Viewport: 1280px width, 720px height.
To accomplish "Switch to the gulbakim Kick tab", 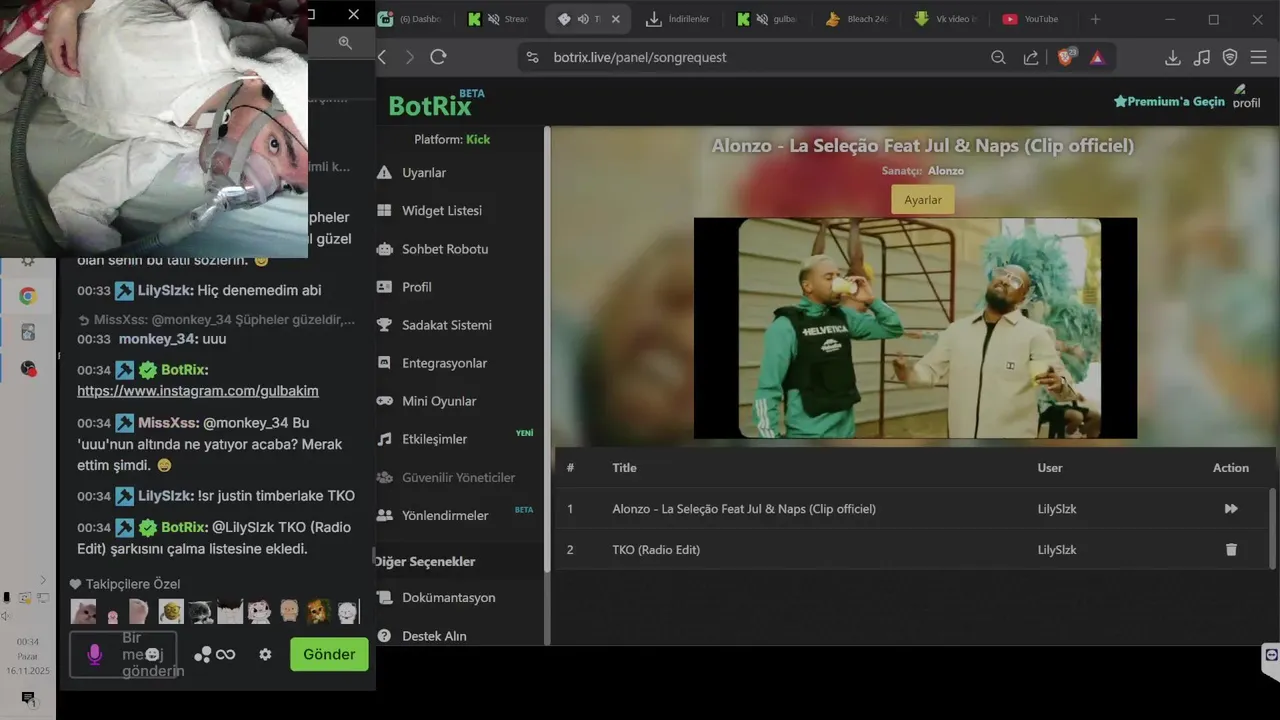I will pyautogui.click(x=767, y=19).
